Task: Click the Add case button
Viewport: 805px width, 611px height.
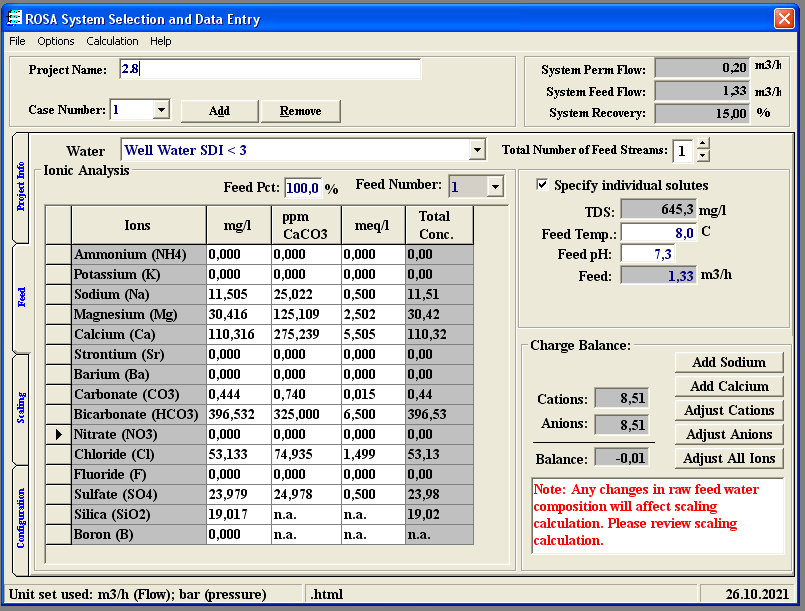Action: (219, 111)
